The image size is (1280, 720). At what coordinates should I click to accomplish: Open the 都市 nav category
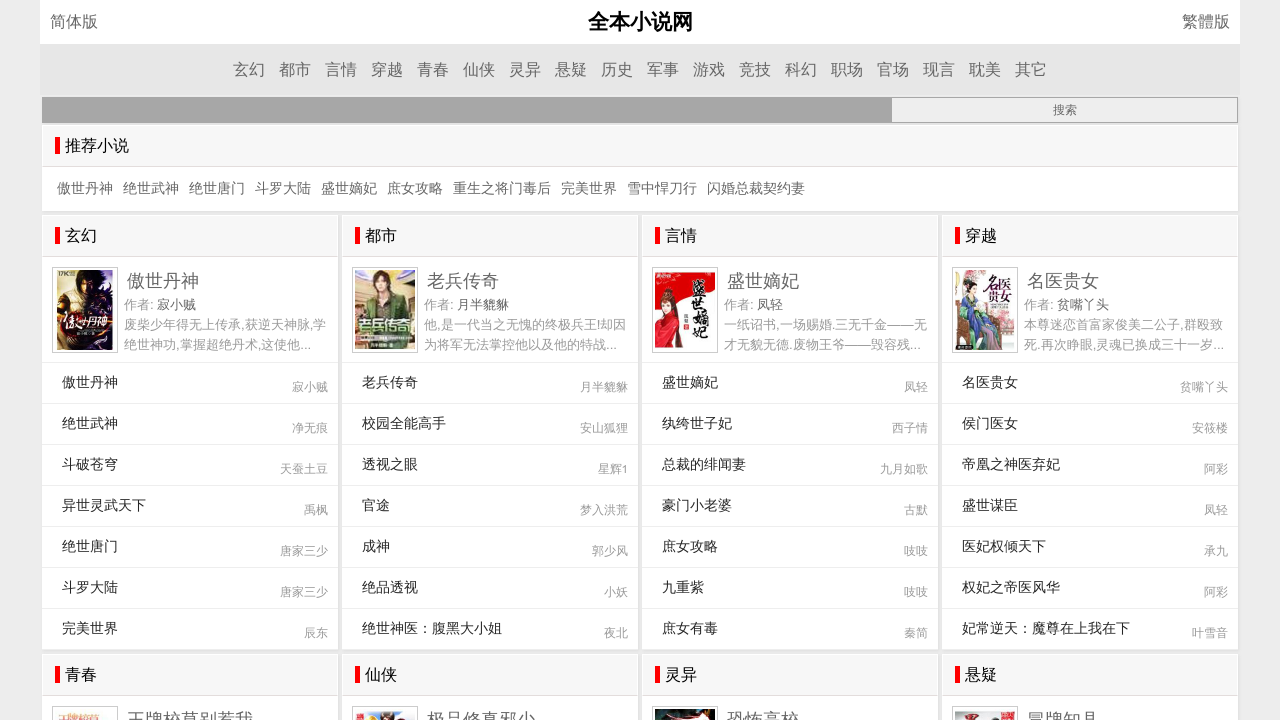(x=295, y=70)
